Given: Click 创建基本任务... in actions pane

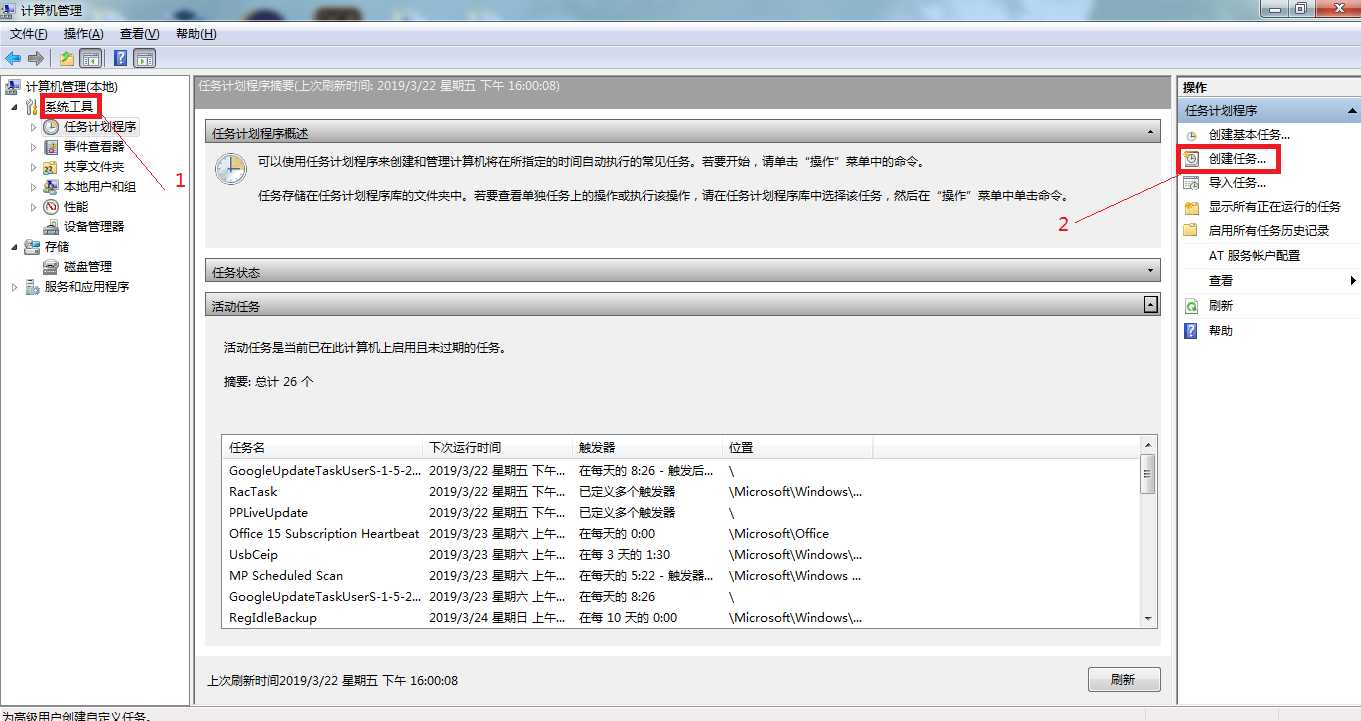Looking at the screenshot, I should (x=1249, y=135).
